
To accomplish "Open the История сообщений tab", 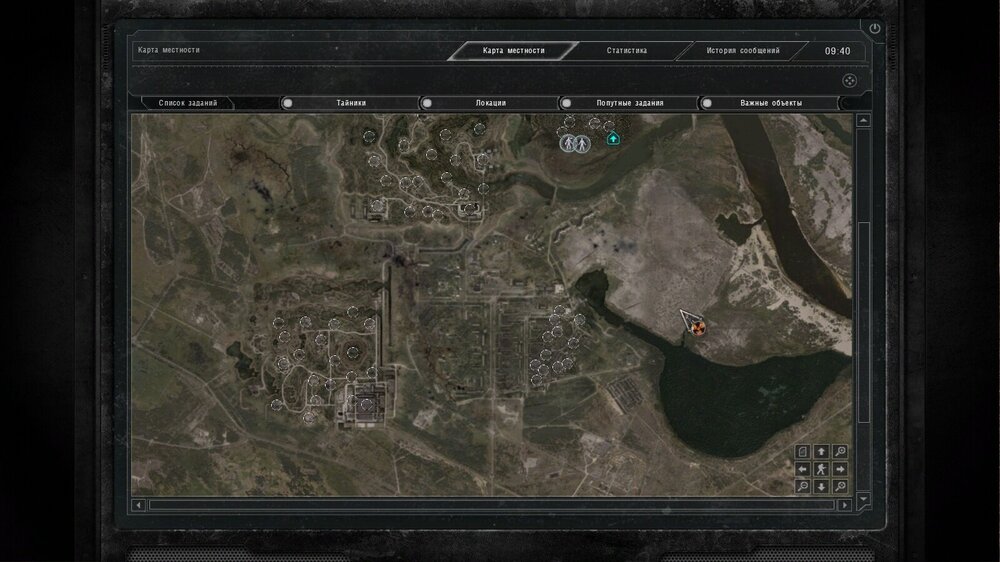I will tap(742, 50).
